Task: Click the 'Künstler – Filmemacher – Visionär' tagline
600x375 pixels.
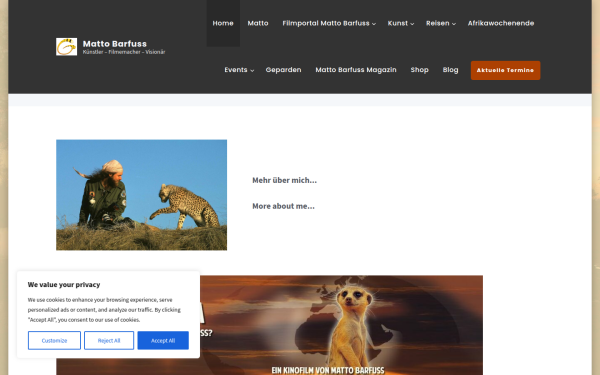Action: (x=124, y=52)
